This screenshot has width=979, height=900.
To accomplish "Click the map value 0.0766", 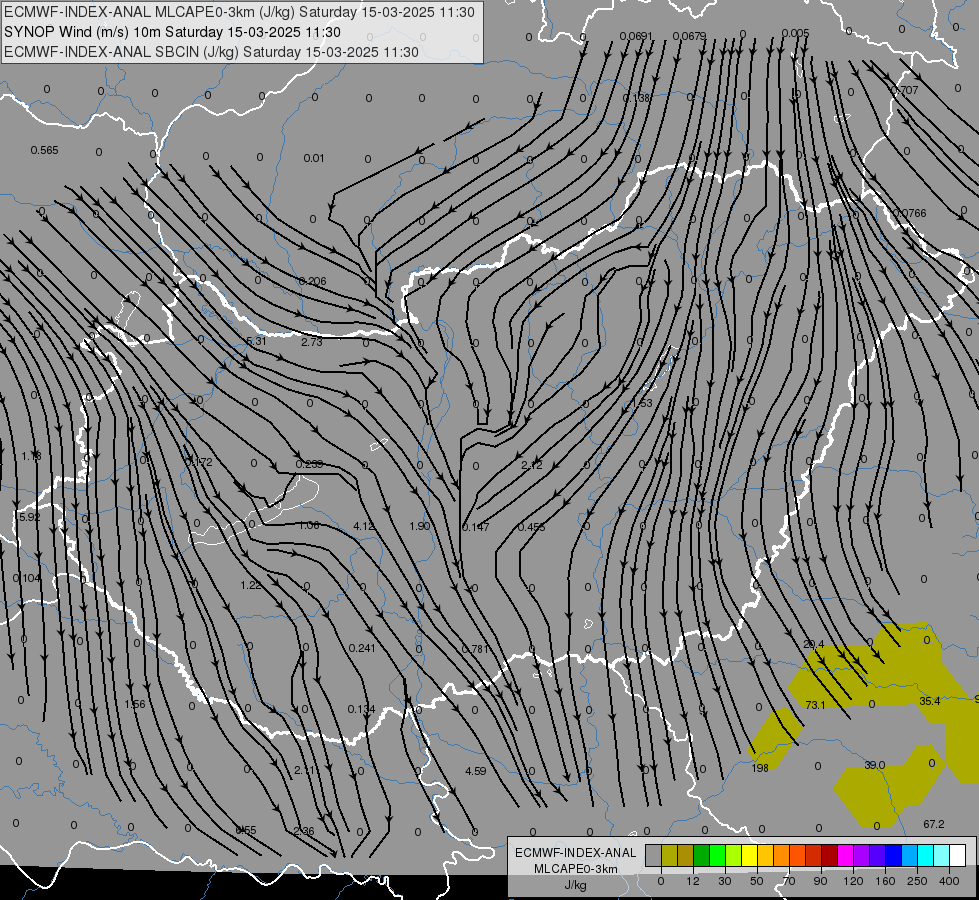I will point(910,213).
